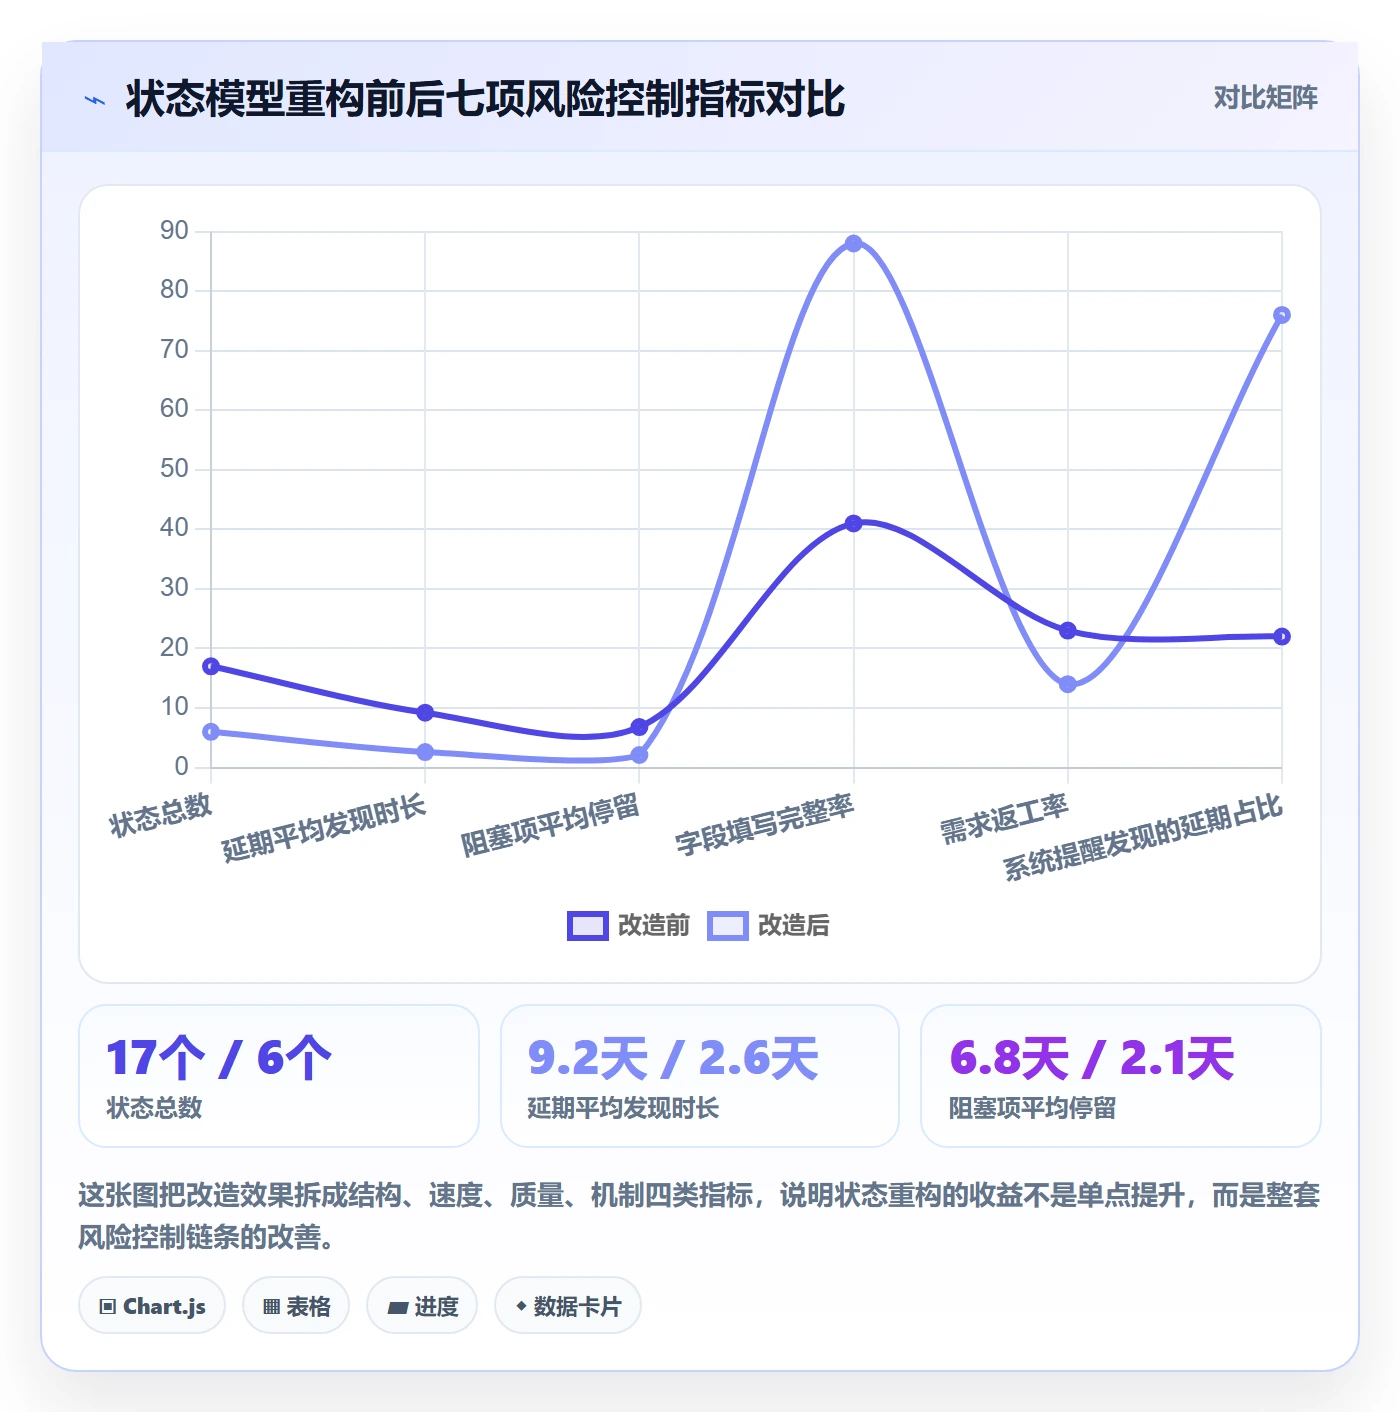1400x1412 pixels.
Task: Click the 改造后 point at 字段填写完整率 peak
Action: [853, 244]
